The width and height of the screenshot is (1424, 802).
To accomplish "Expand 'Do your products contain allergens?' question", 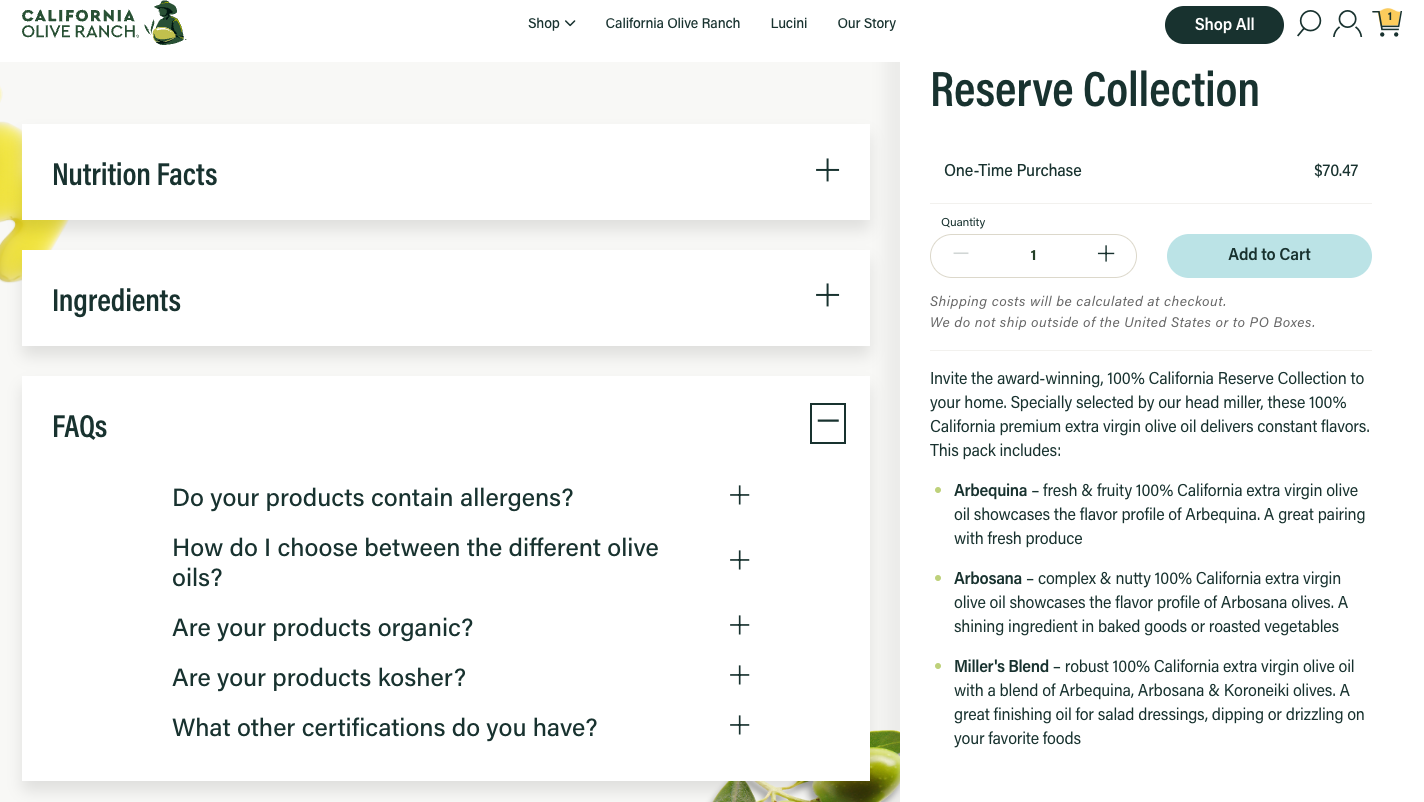I will [739, 496].
